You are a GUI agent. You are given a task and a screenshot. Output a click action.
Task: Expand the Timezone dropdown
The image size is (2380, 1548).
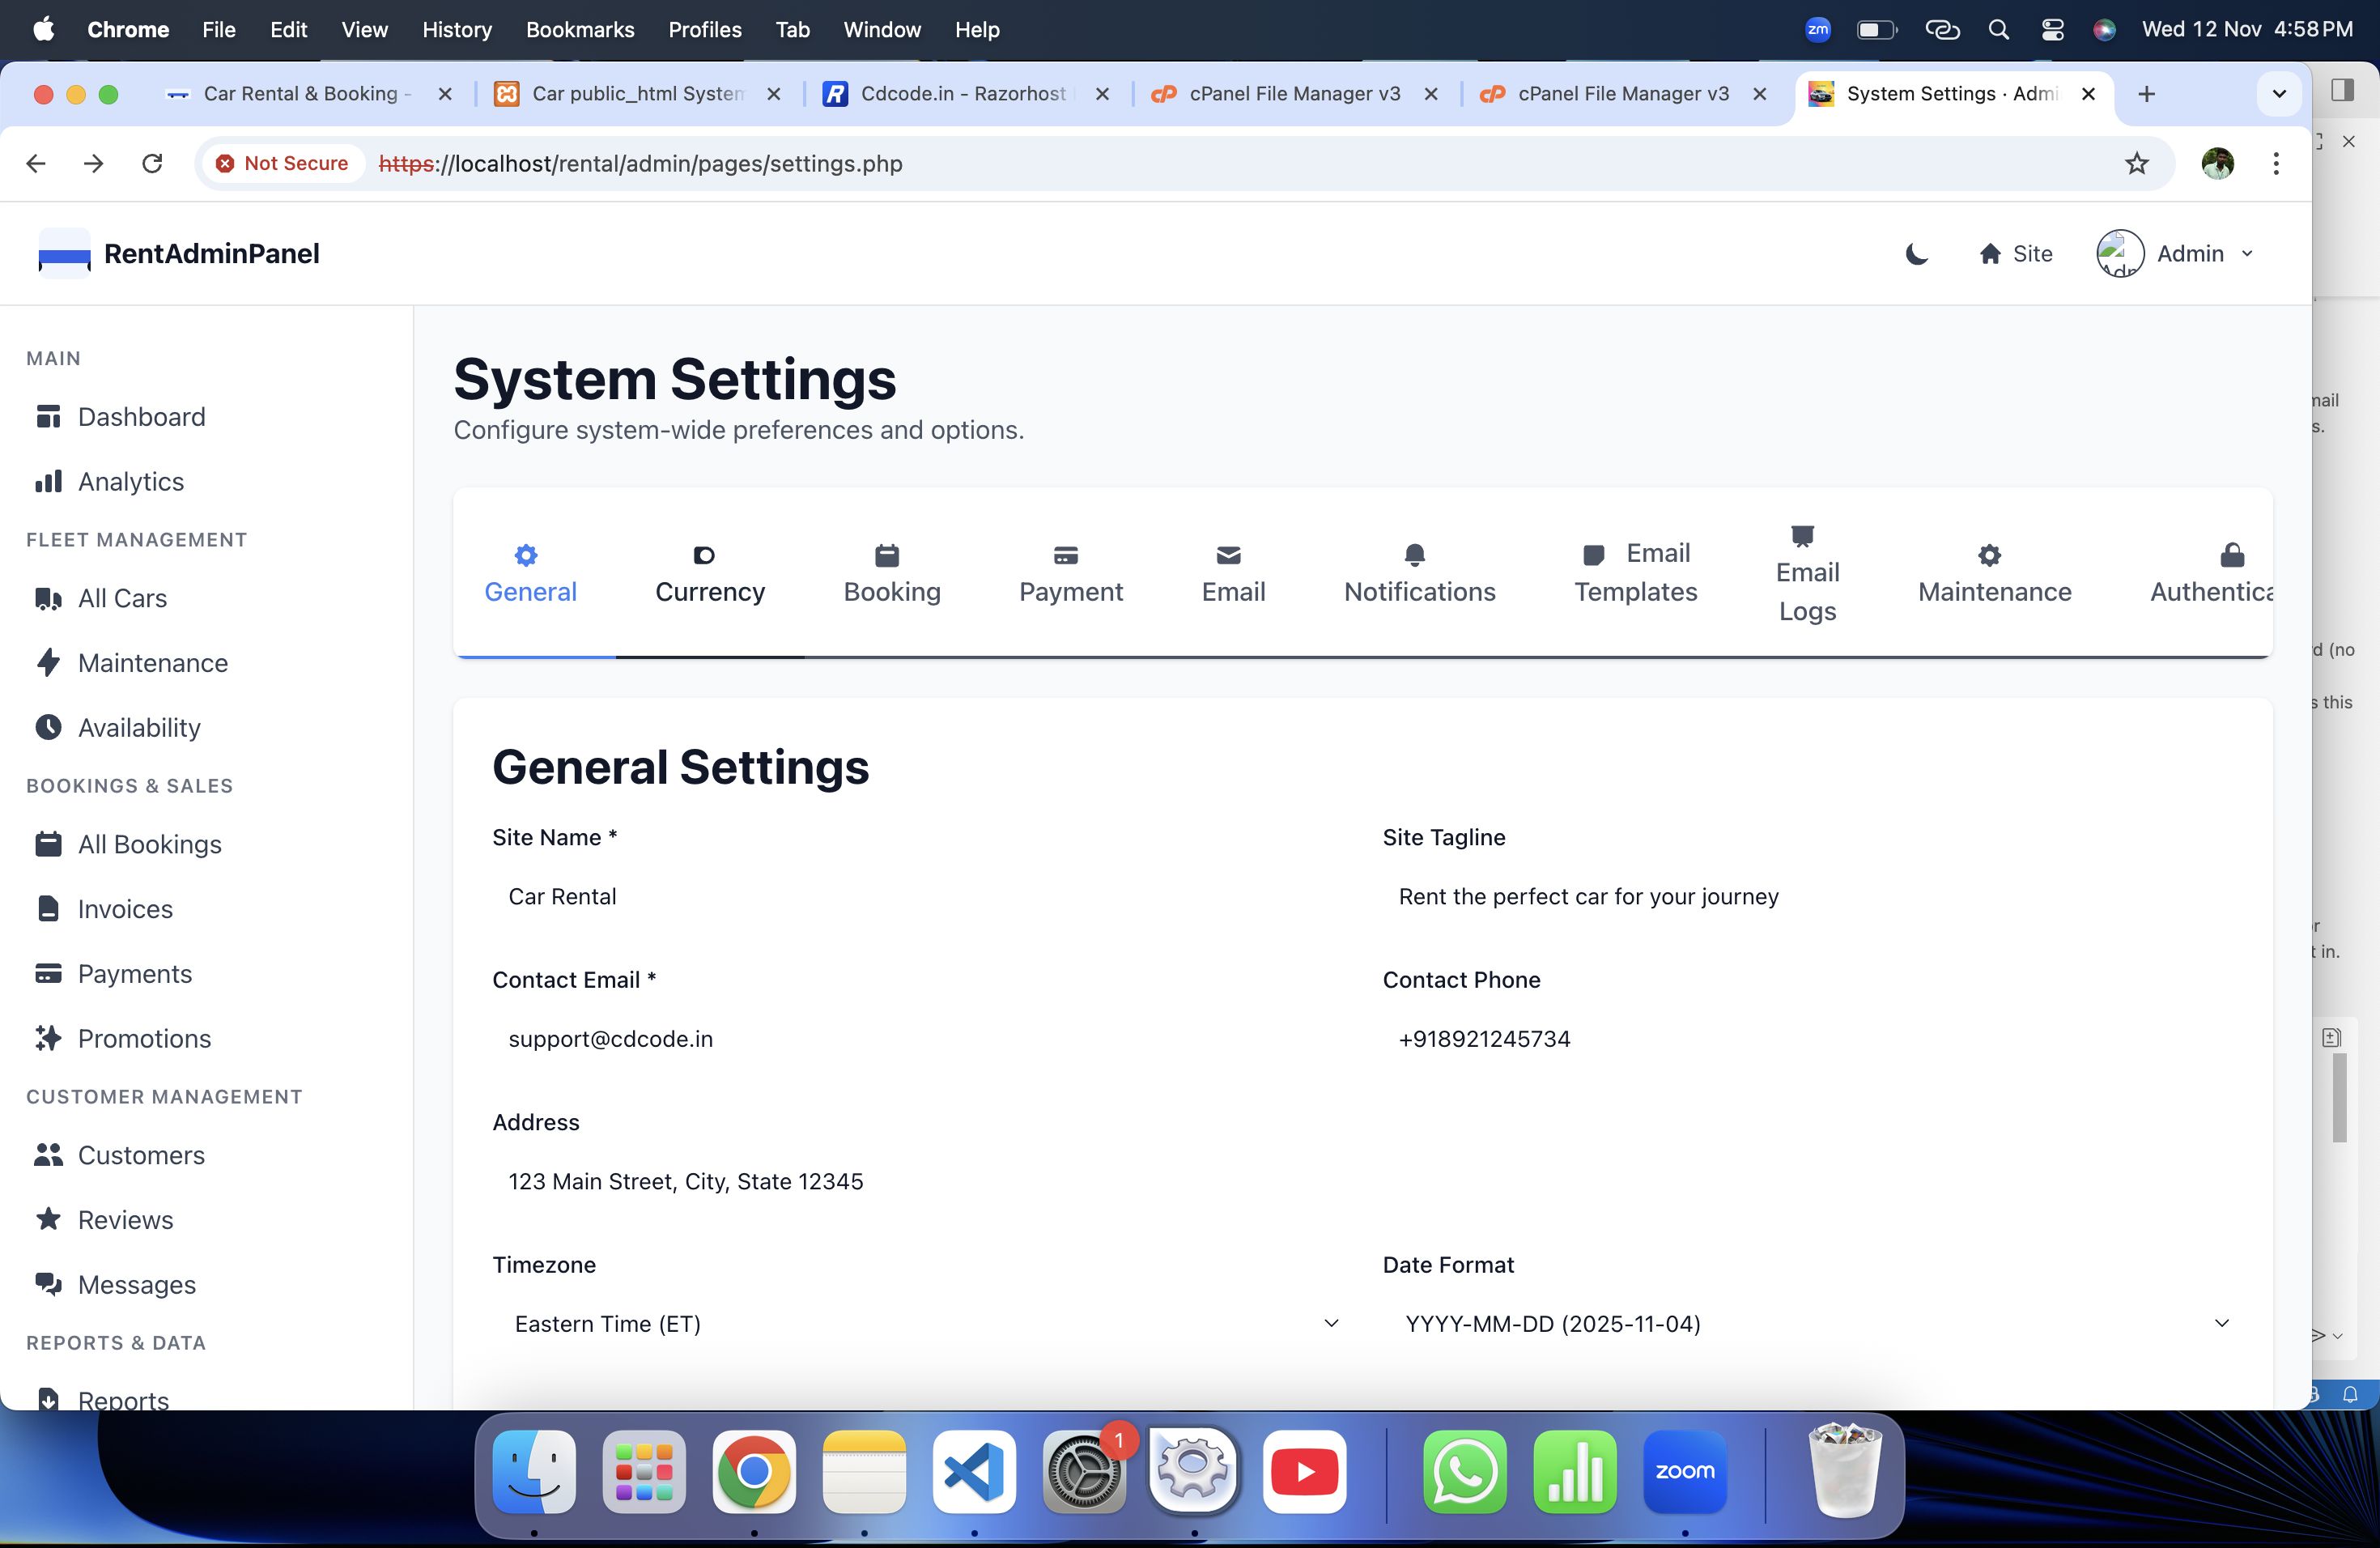pyautogui.click(x=918, y=1323)
